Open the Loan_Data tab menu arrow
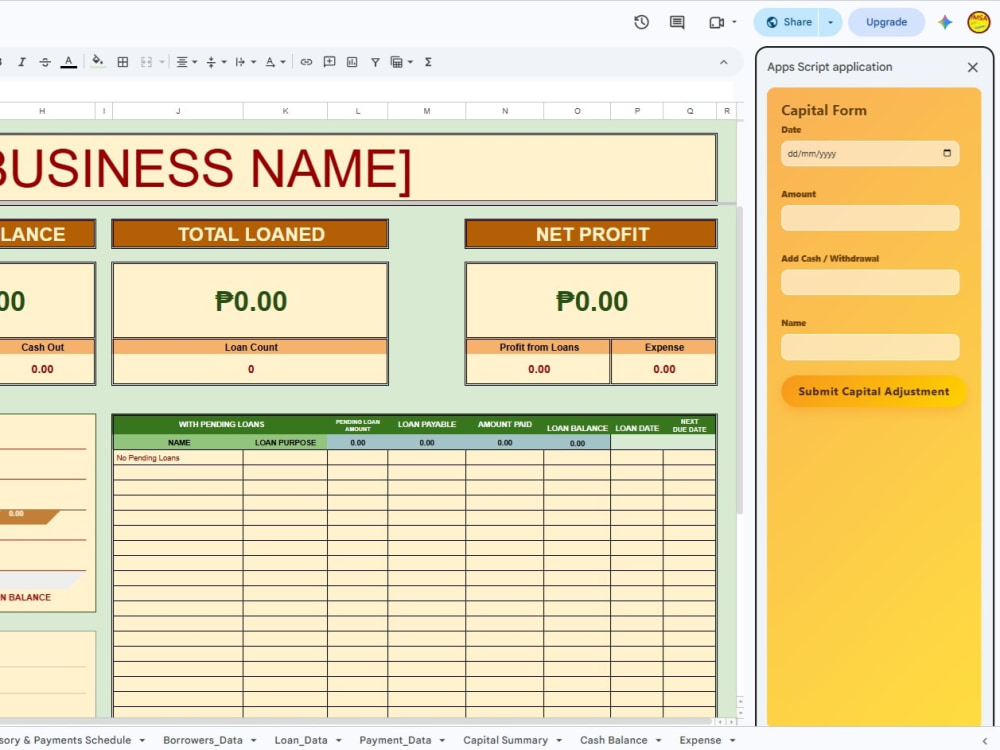 (339, 740)
